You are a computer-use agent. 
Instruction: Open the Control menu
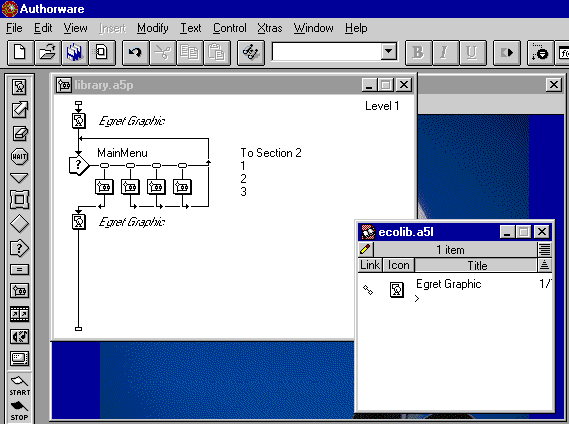pyautogui.click(x=229, y=28)
